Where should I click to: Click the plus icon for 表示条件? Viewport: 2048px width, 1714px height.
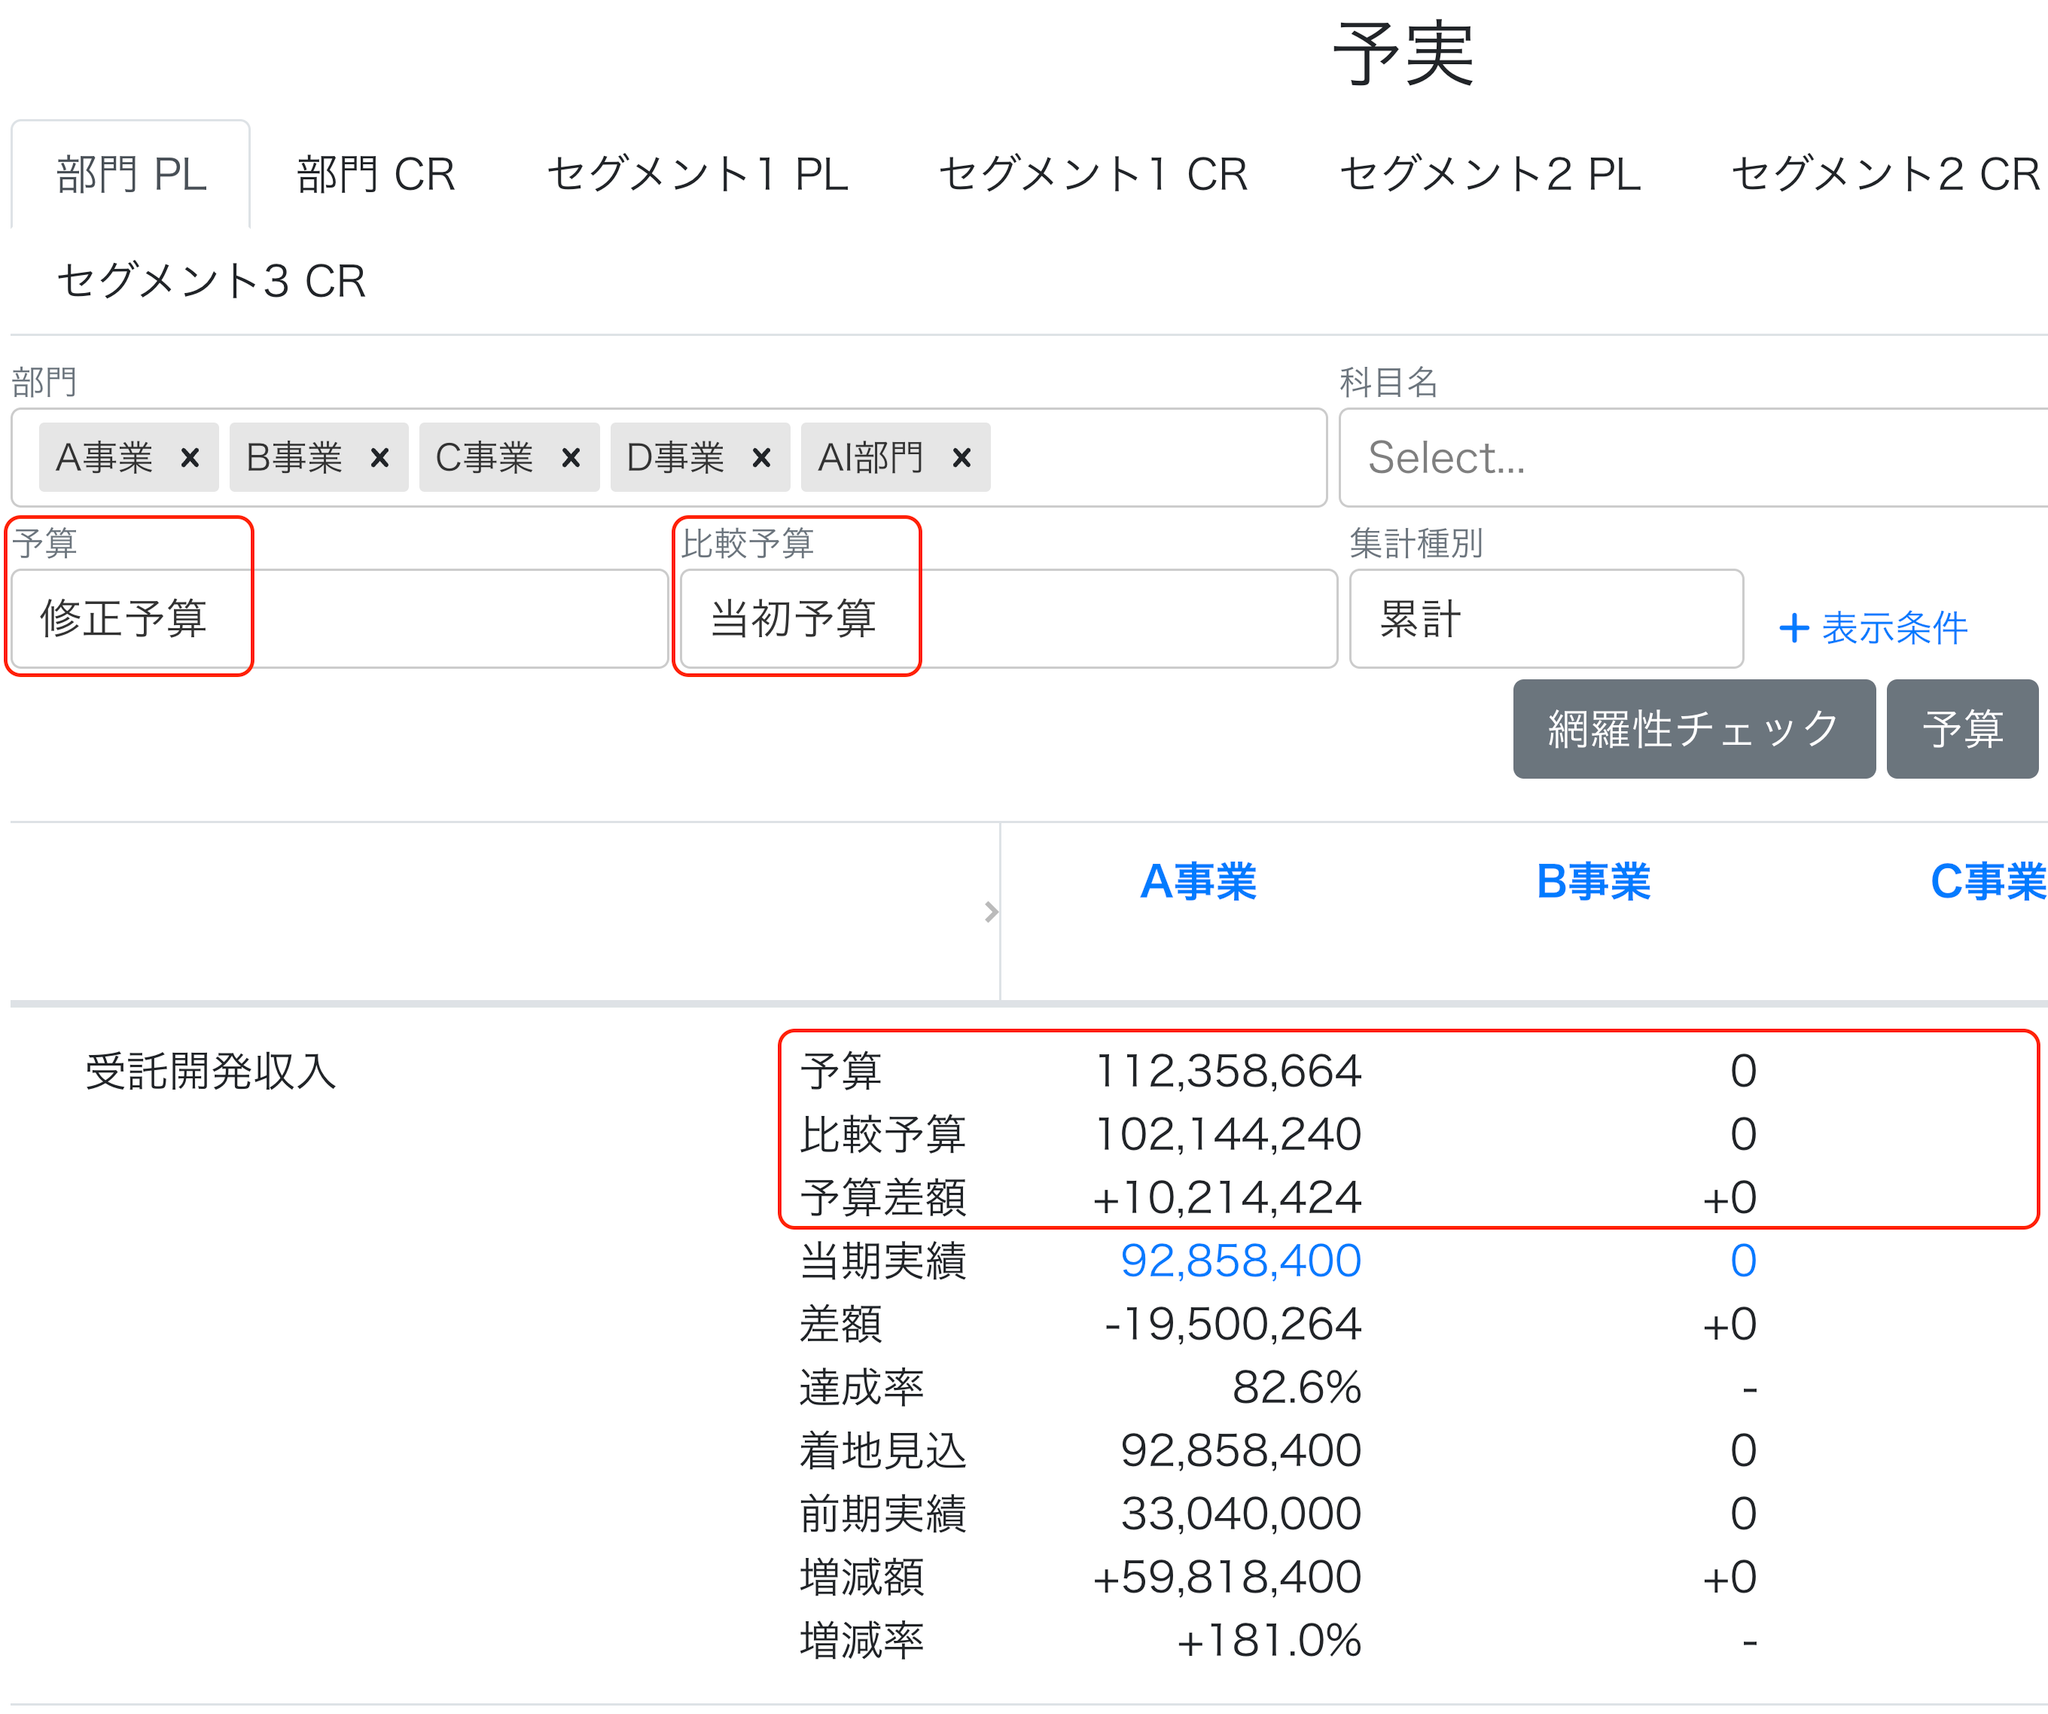[1794, 628]
